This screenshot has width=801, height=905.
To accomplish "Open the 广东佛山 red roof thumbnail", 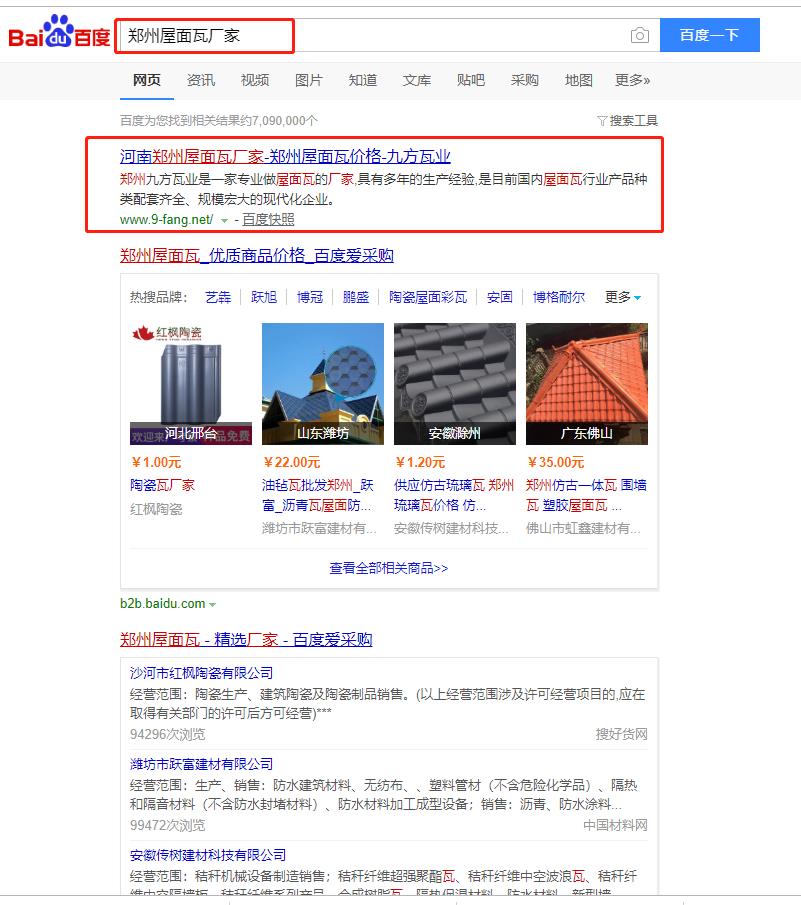I will [x=587, y=384].
